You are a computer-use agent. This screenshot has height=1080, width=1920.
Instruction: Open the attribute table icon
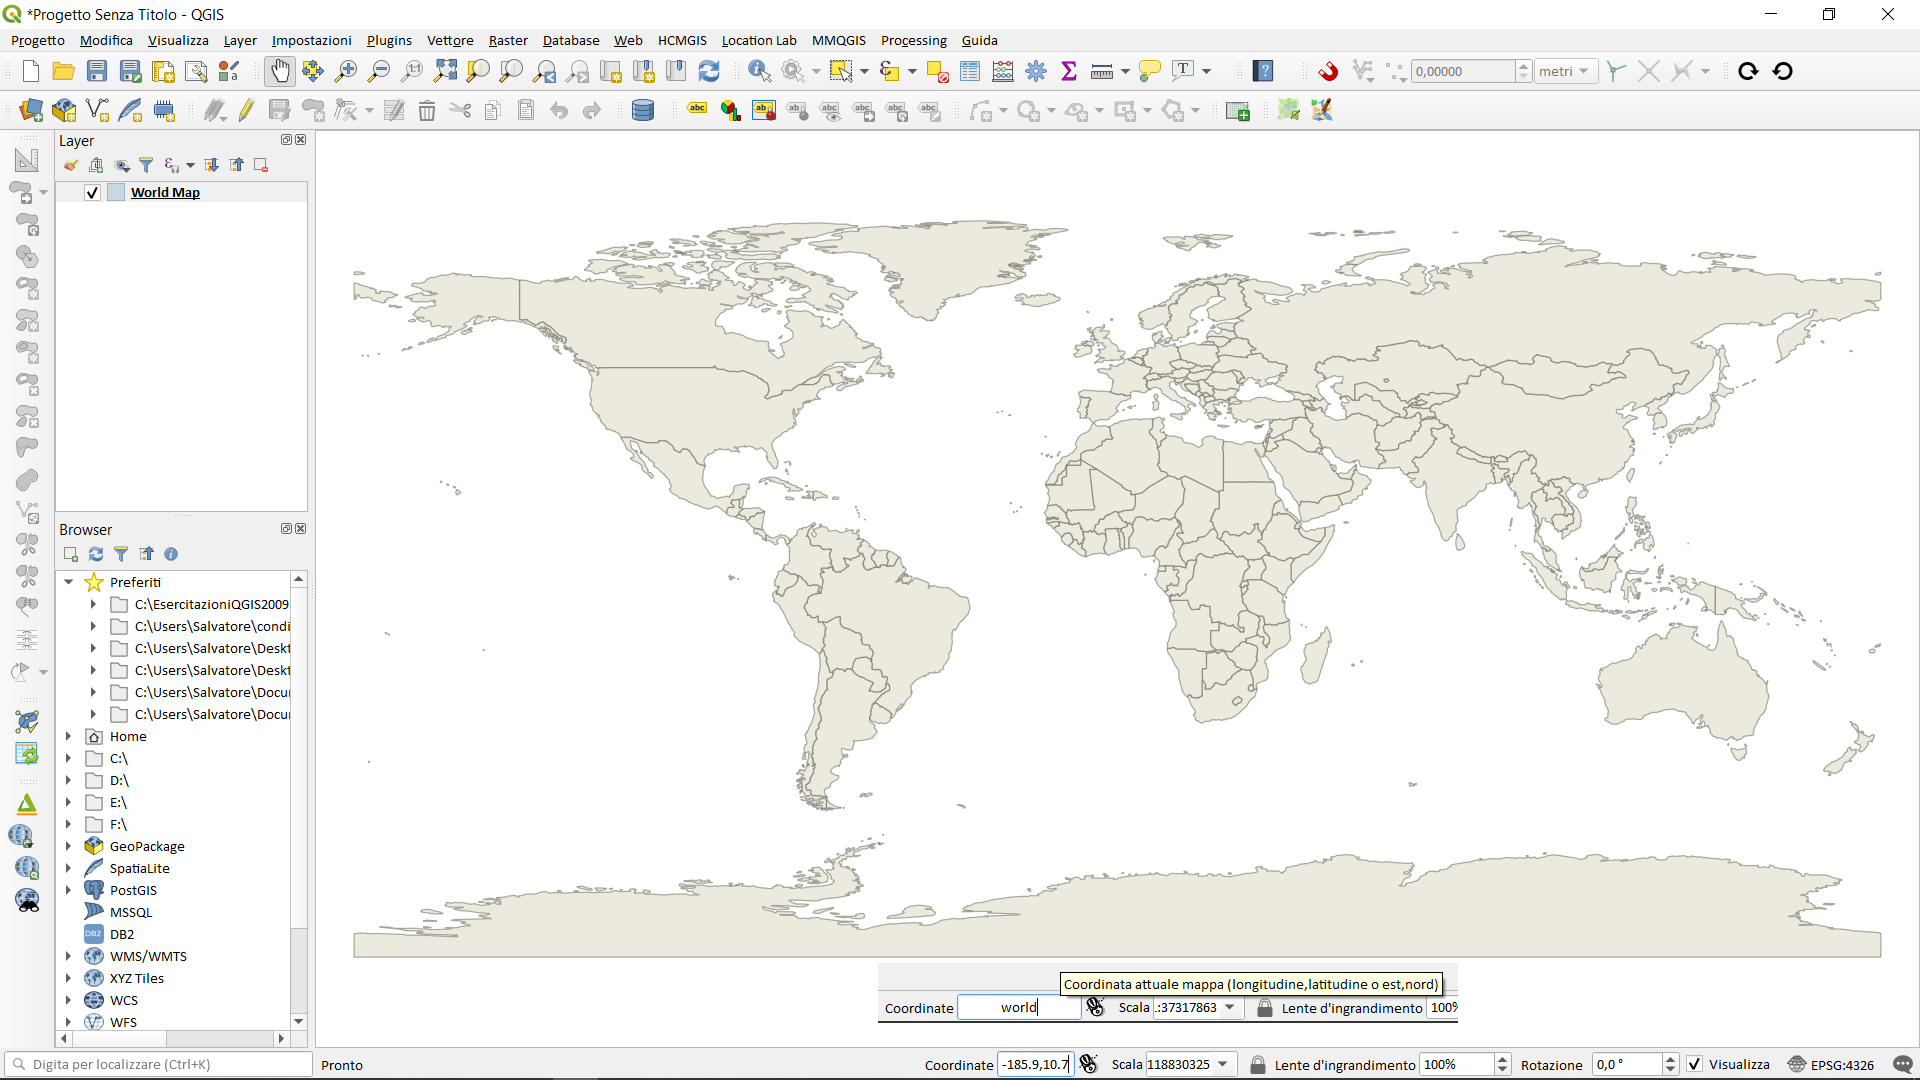970,71
